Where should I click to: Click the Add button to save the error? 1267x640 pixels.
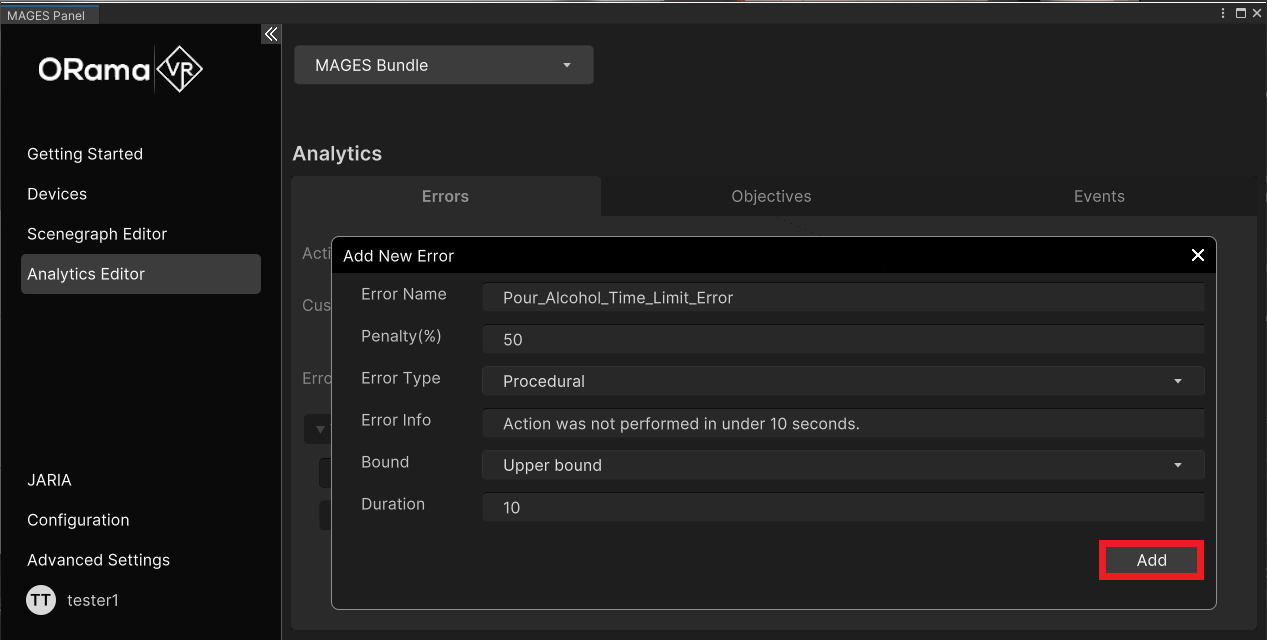[1150, 560]
